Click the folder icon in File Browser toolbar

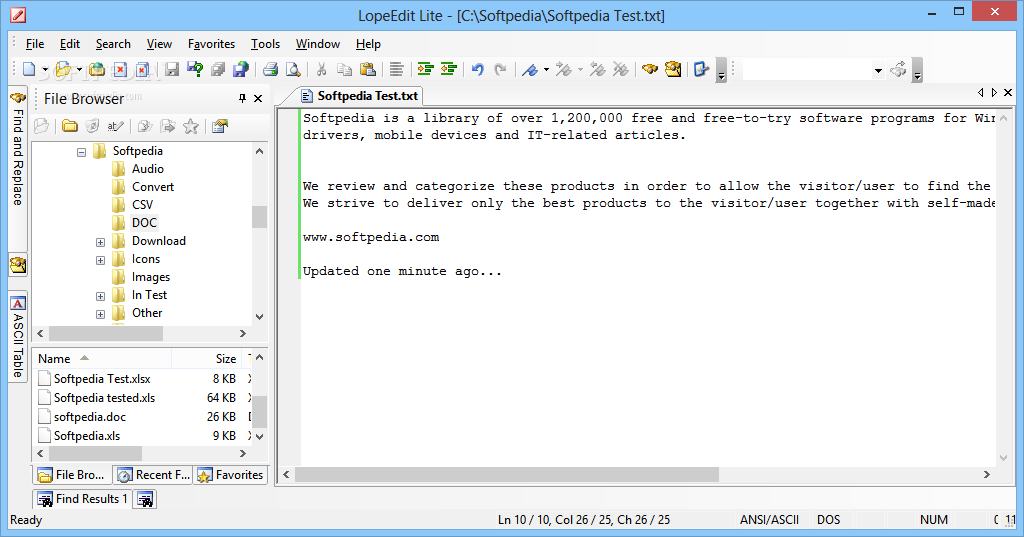(70, 126)
